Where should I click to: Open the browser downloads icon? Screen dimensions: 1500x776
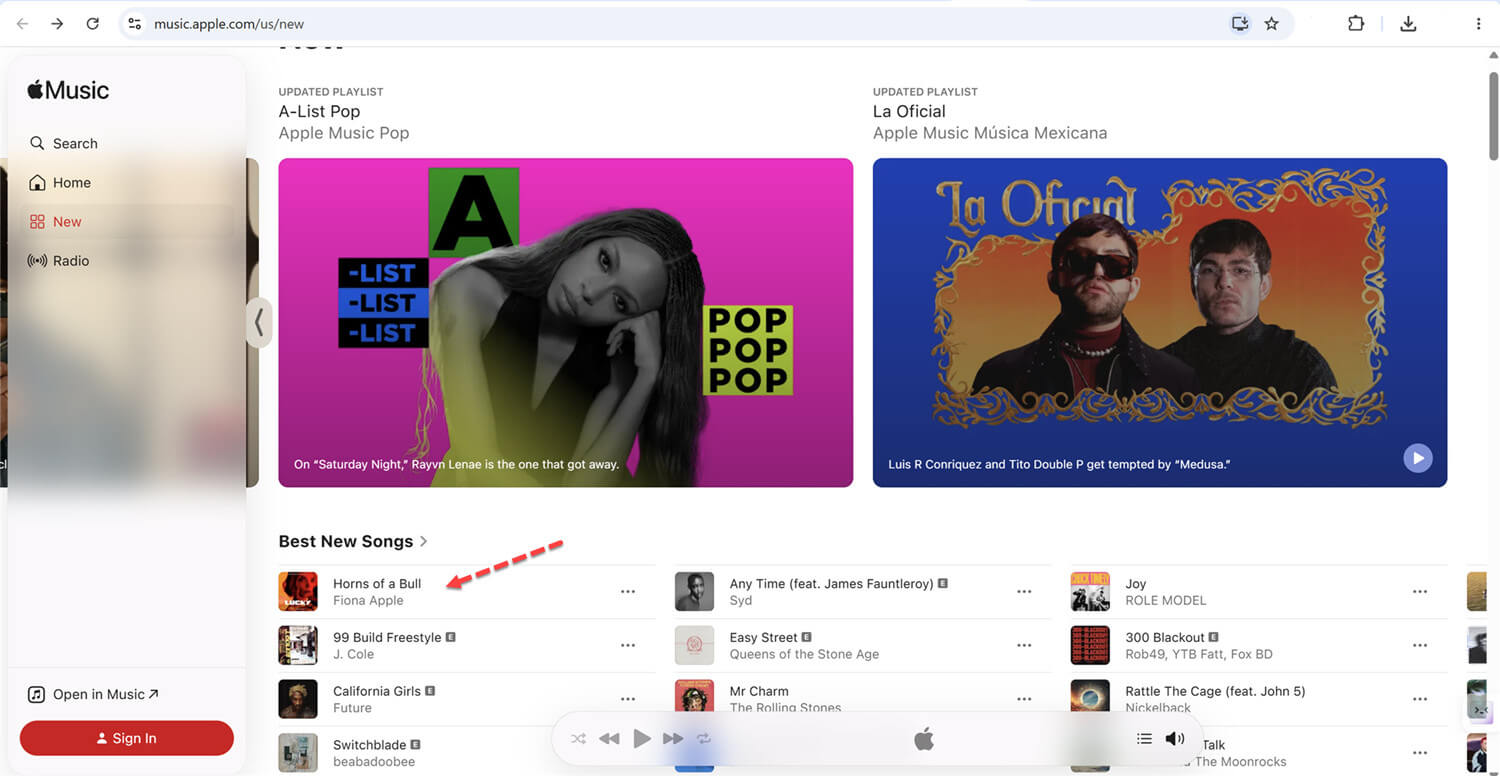coord(1408,24)
